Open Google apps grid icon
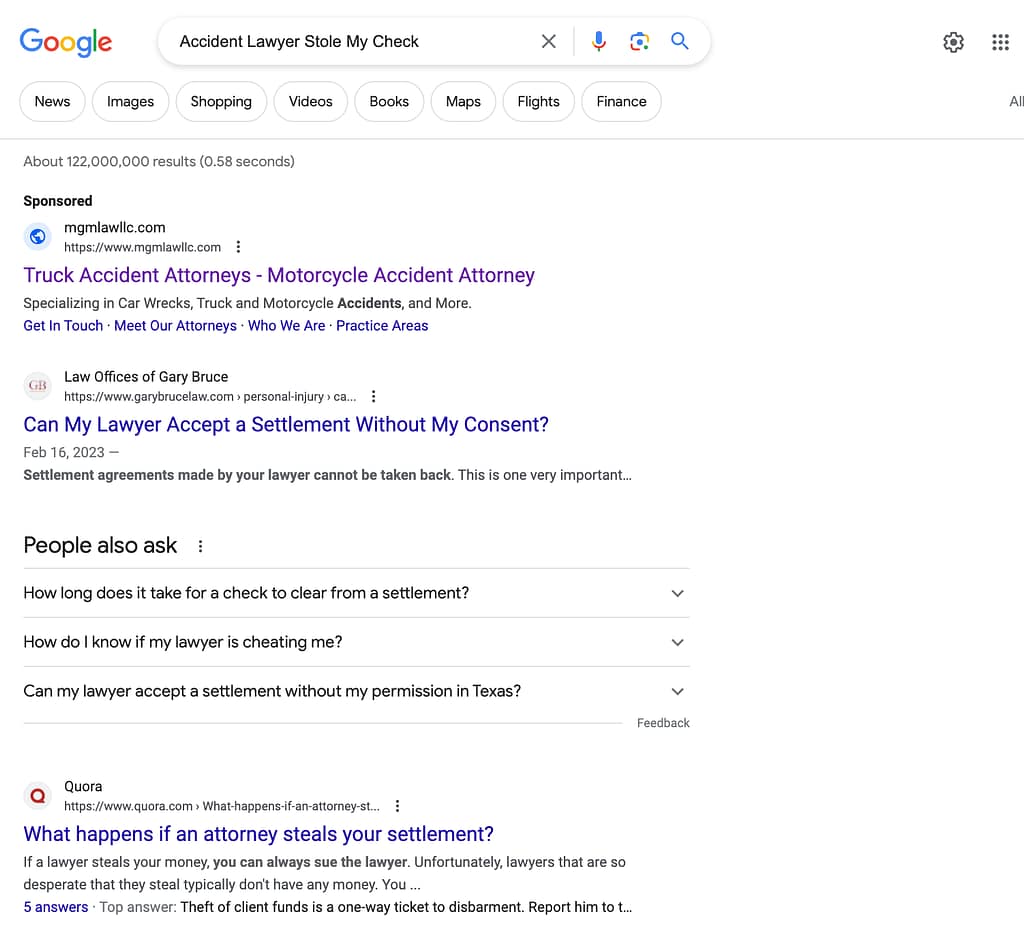The width and height of the screenshot is (1024, 931). tap(1000, 42)
